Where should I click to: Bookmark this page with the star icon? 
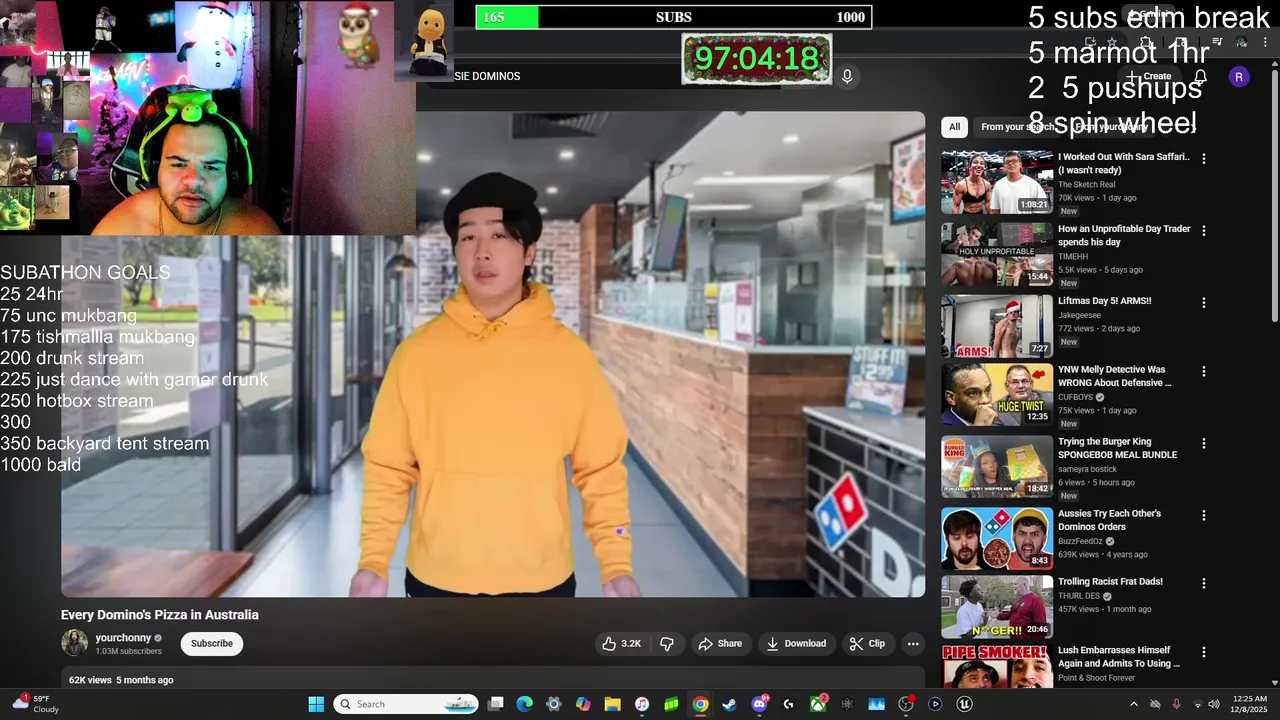(1112, 43)
